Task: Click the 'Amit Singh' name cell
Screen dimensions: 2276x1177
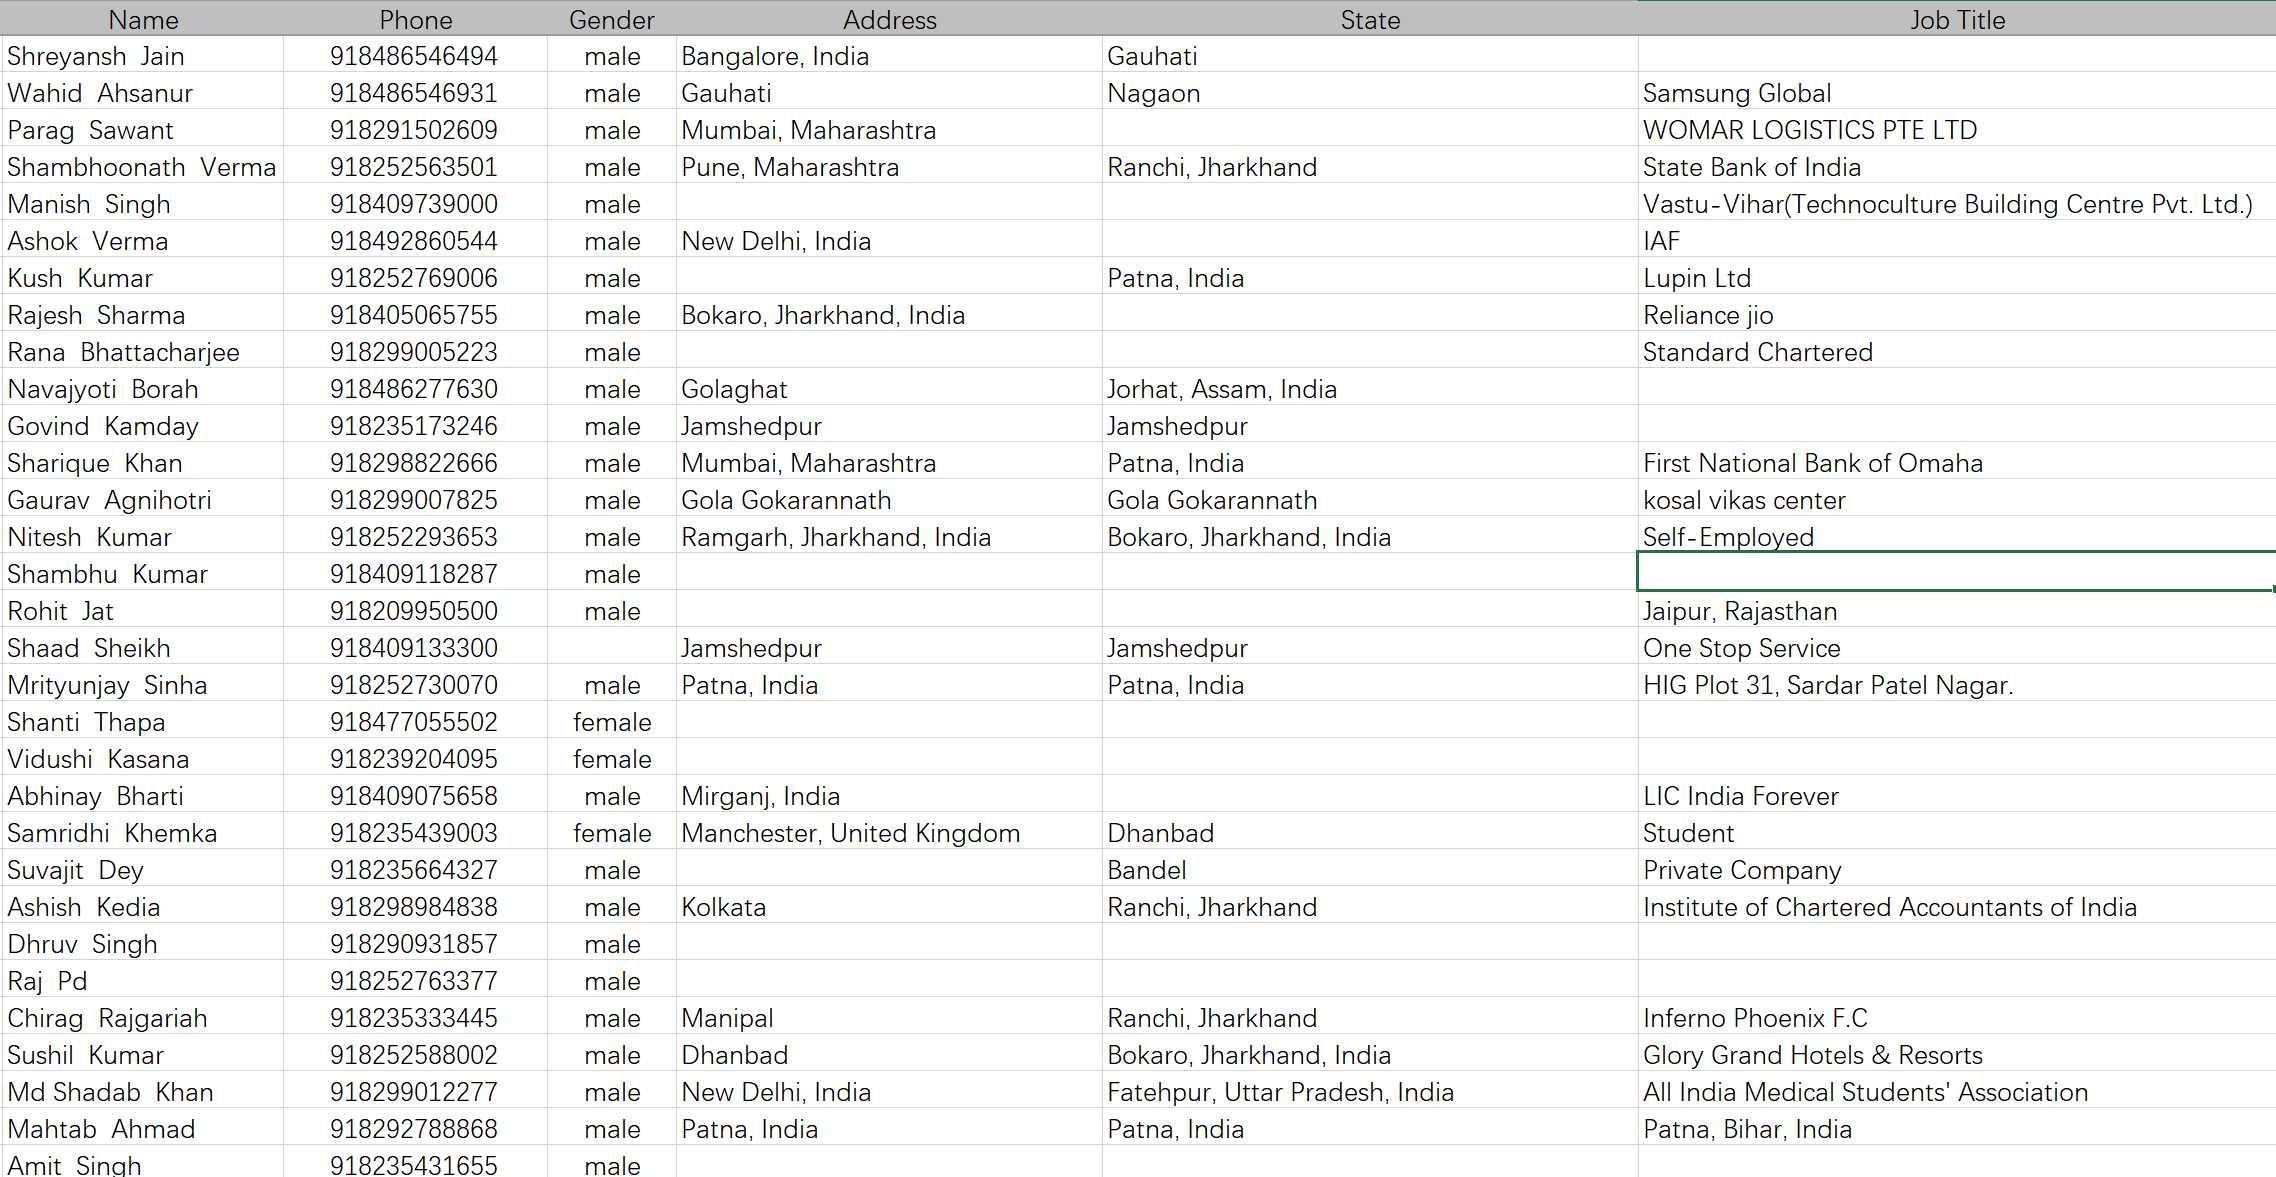Action: click(x=143, y=1163)
